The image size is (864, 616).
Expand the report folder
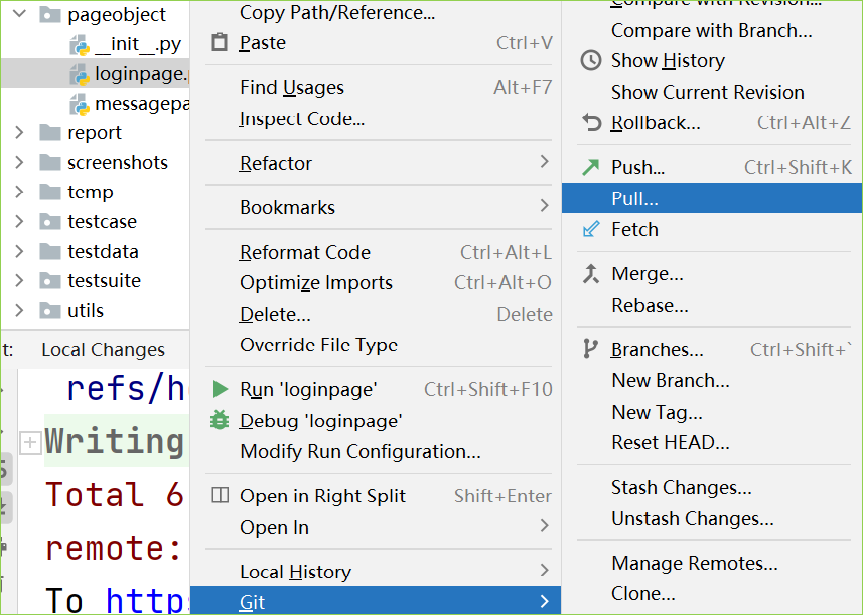pos(19,133)
